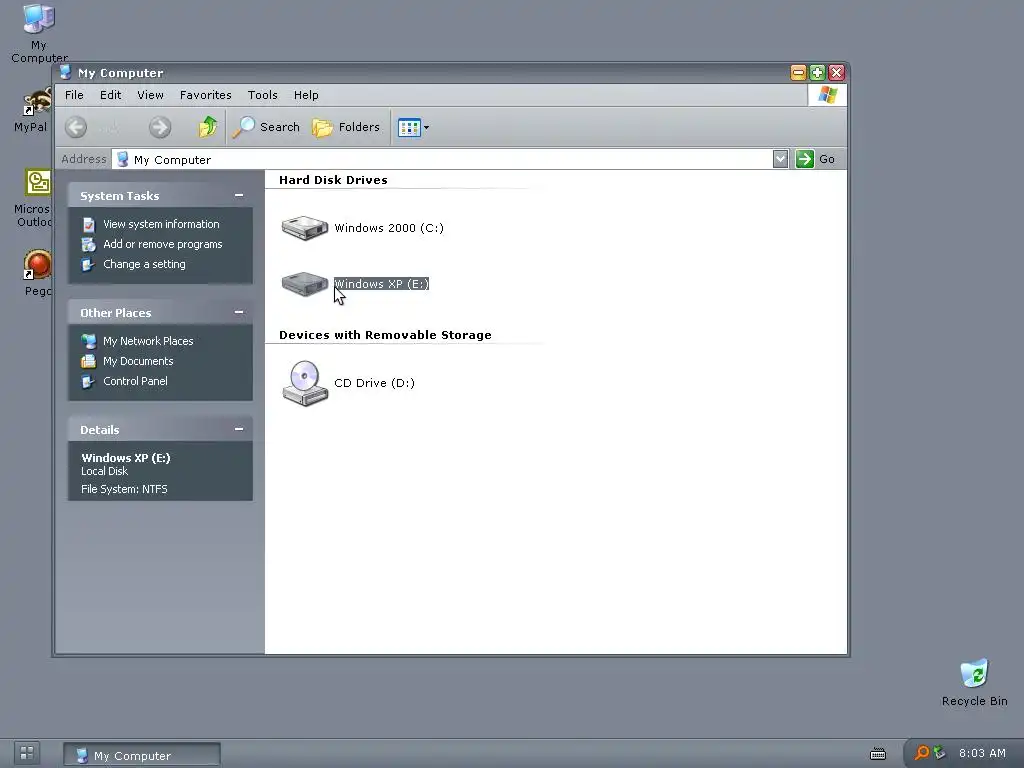
Task: Click the green Go button
Action: (x=815, y=159)
